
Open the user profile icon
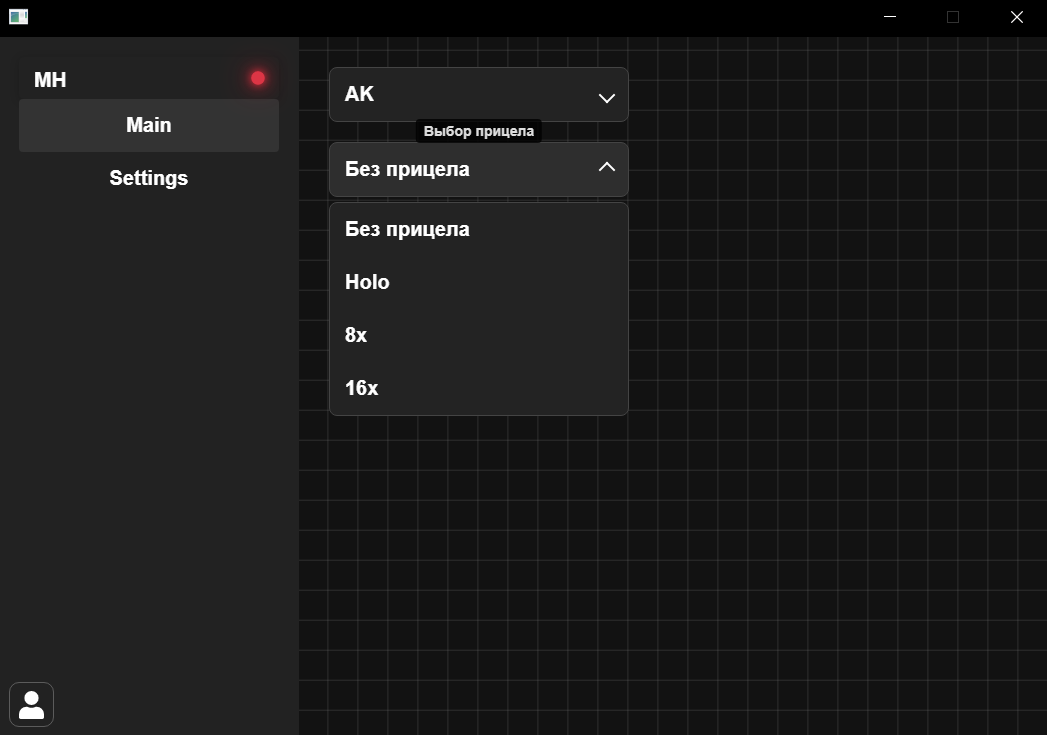click(31, 705)
